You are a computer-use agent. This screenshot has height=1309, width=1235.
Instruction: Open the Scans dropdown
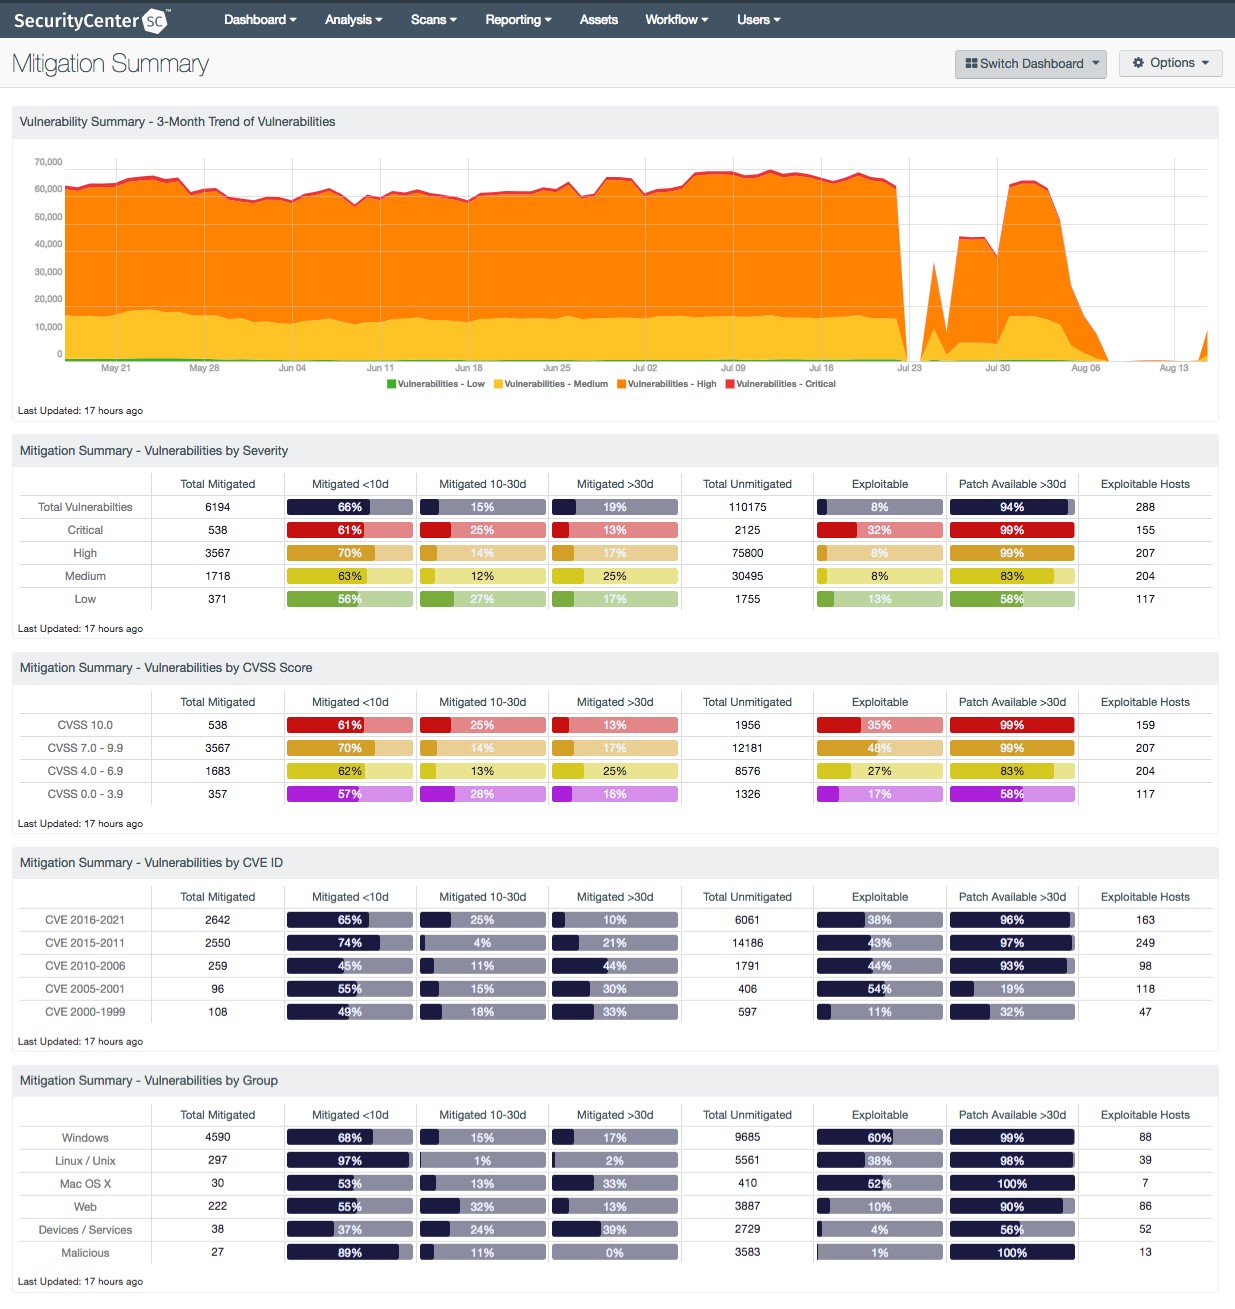[x=433, y=20]
